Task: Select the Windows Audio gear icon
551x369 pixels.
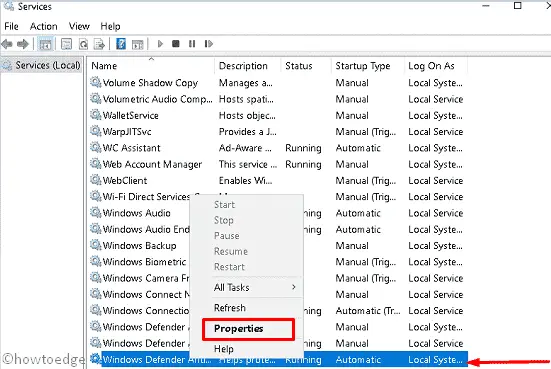Action: coord(95,212)
